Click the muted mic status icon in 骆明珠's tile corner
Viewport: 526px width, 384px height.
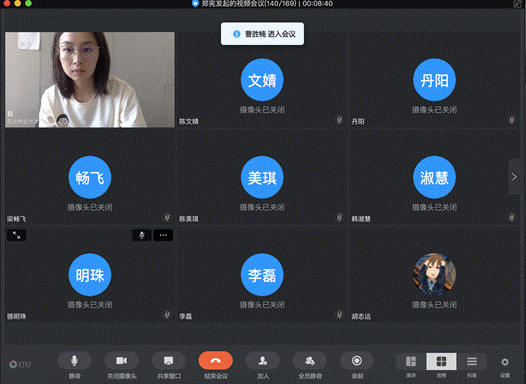(167, 315)
